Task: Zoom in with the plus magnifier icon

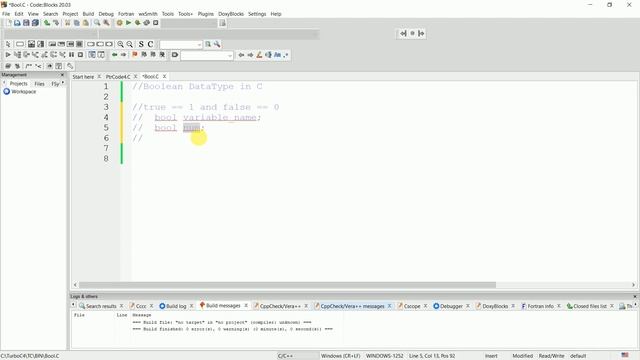Action: coord(120,44)
